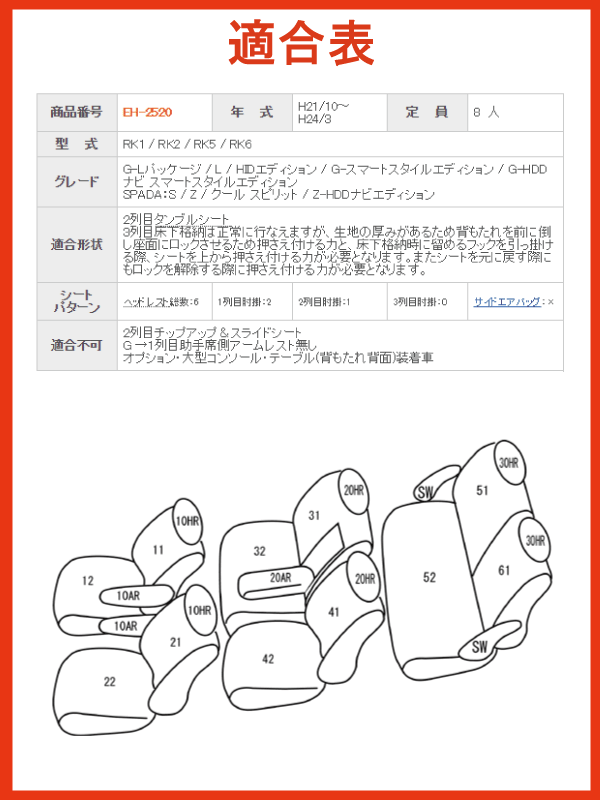The image size is (600, 800).
Task: Select the グレード row header
Action: 77,182
